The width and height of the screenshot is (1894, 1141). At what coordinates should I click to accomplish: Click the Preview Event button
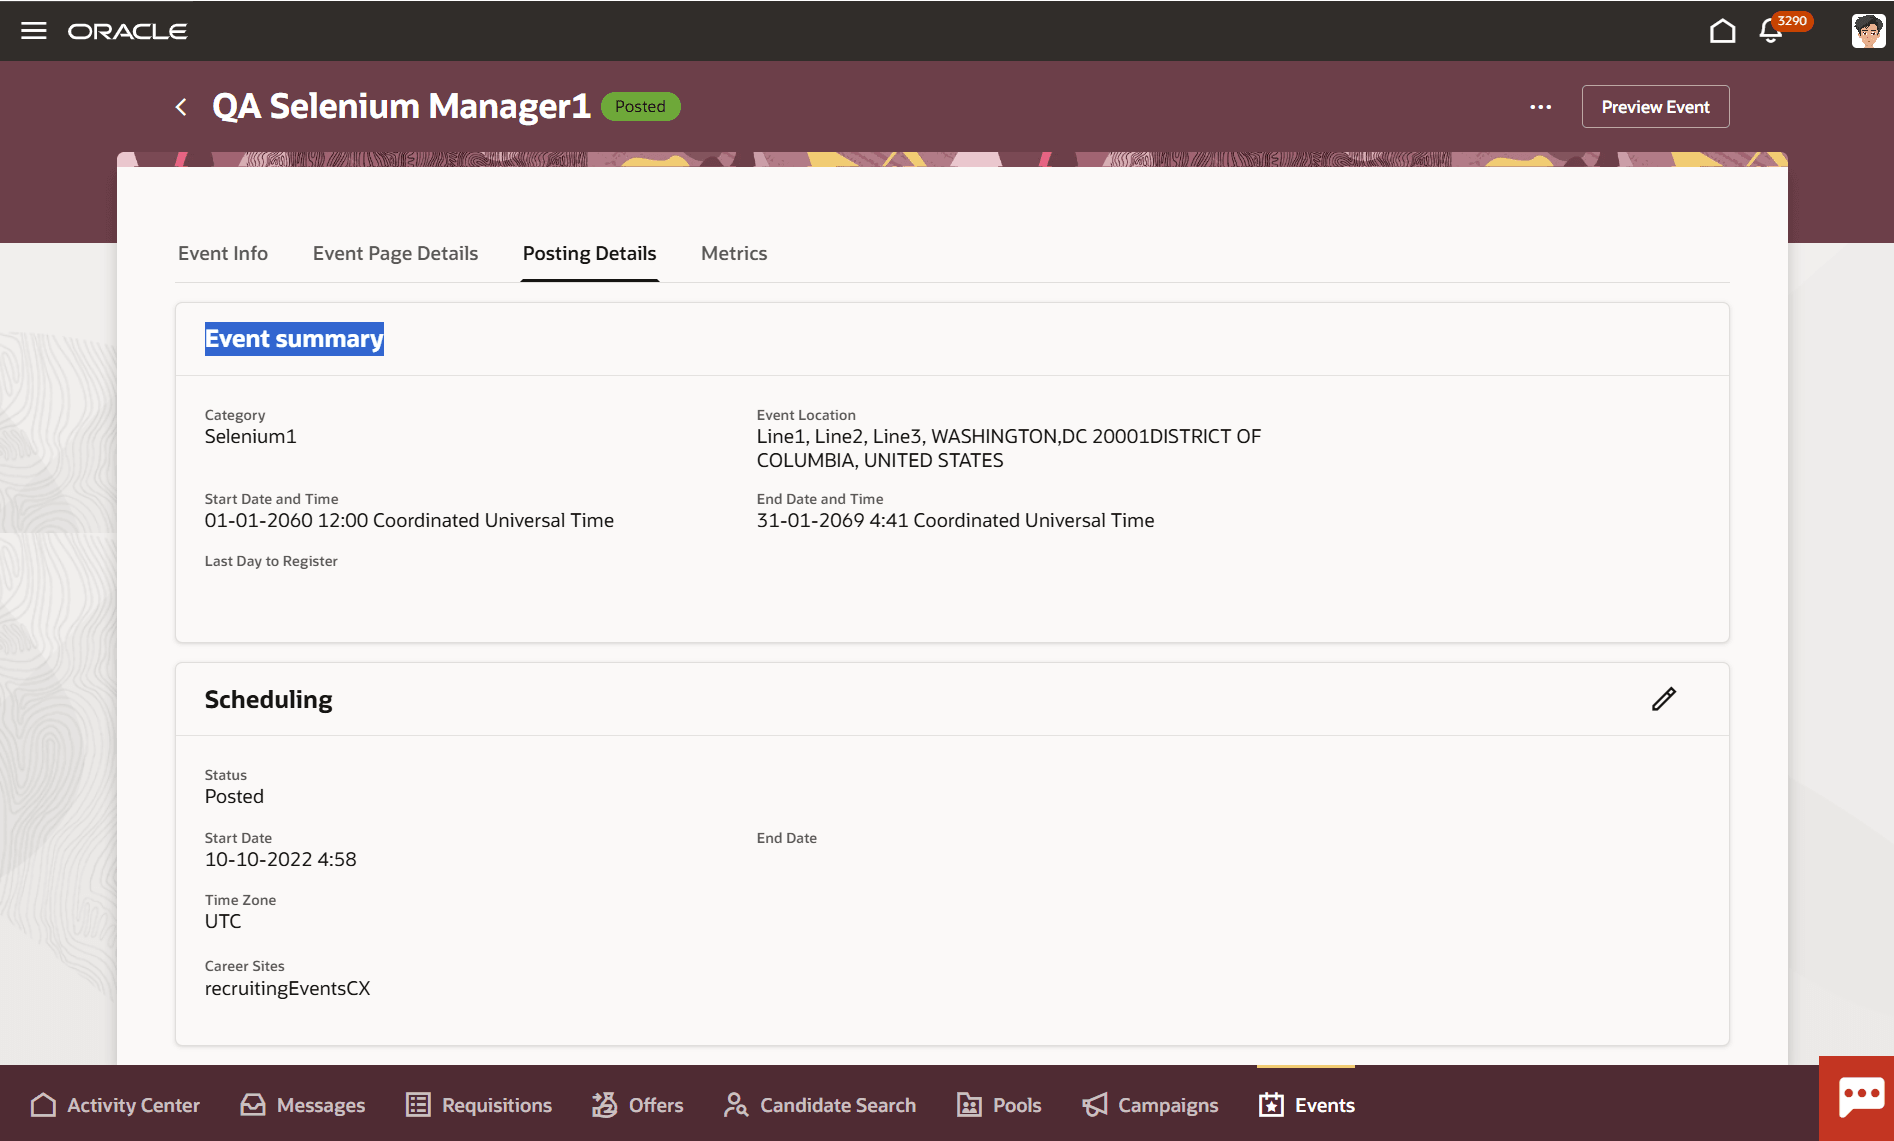coord(1655,107)
